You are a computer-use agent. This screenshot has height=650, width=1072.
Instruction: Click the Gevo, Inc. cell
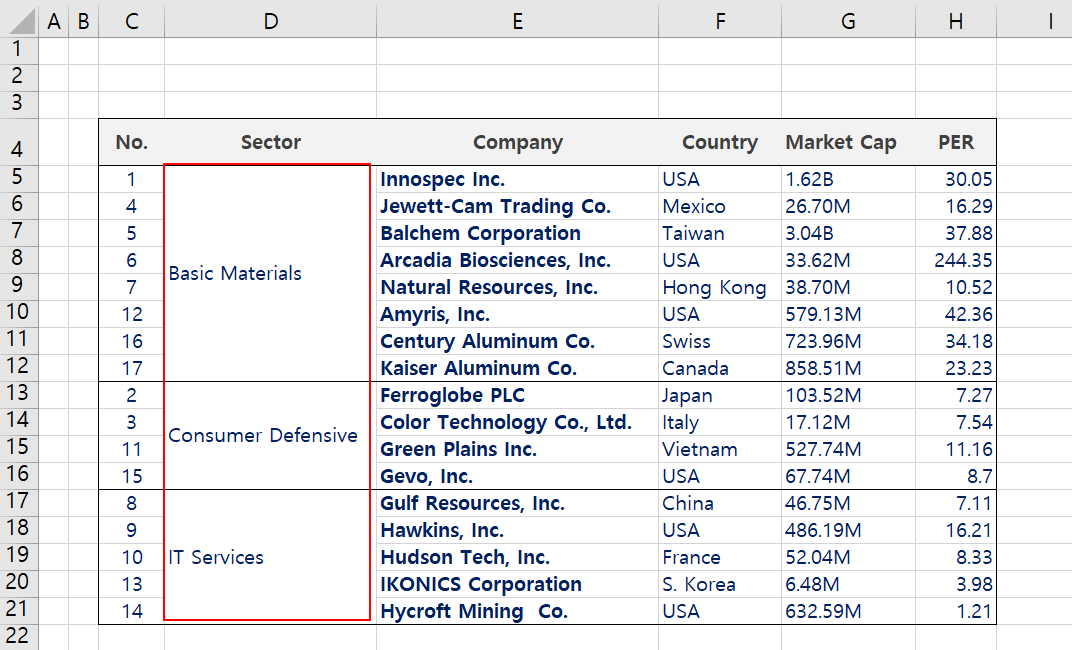518,476
